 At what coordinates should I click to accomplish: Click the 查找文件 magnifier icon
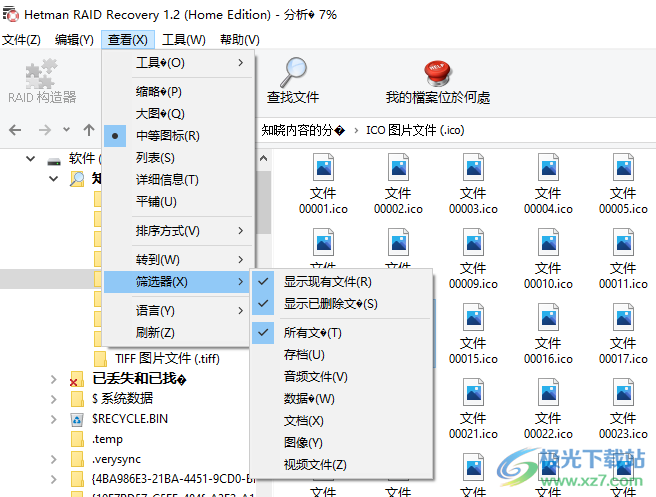tap(293, 72)
